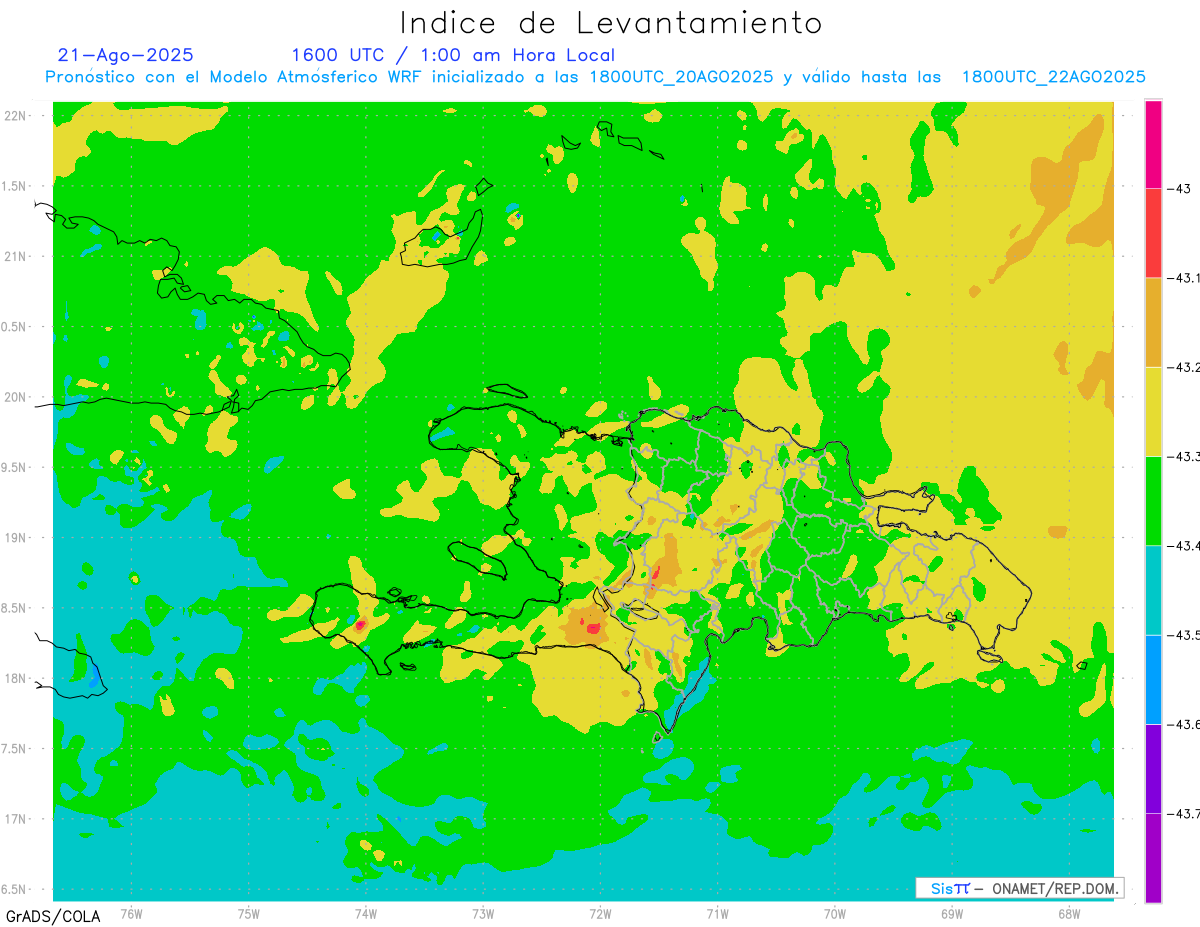
Task: Click the legend value "-43.5"
Action: 1184,634
